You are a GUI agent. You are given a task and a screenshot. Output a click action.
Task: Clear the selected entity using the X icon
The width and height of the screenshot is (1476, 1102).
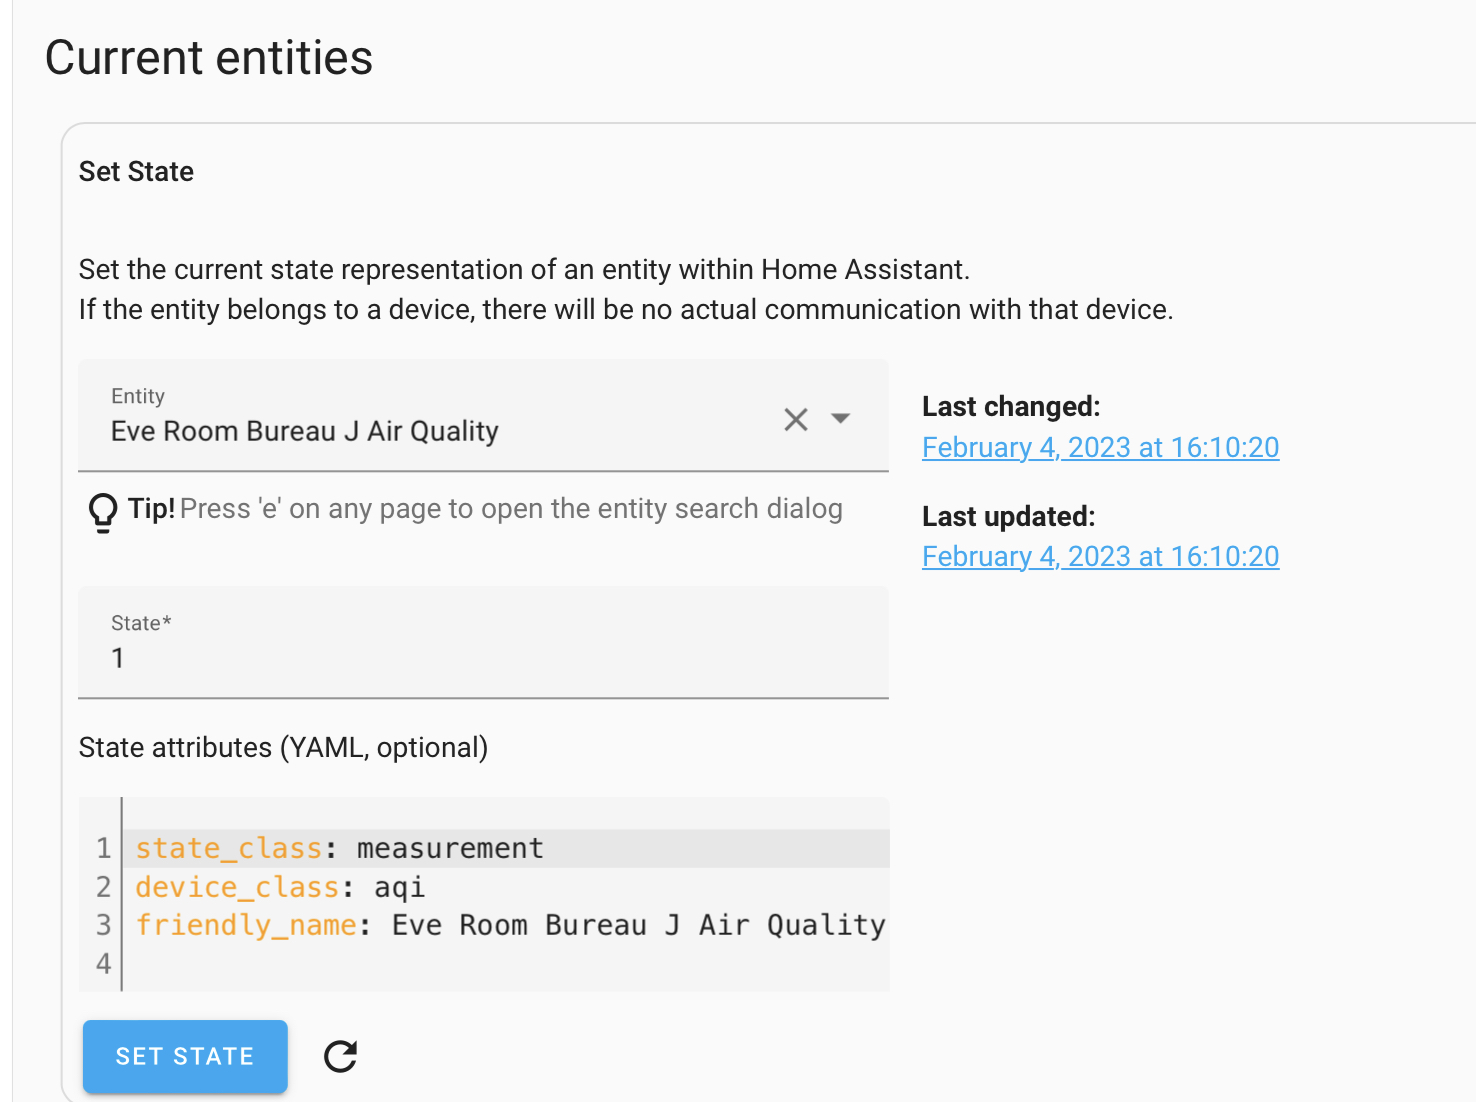click(x=795, y=419)
